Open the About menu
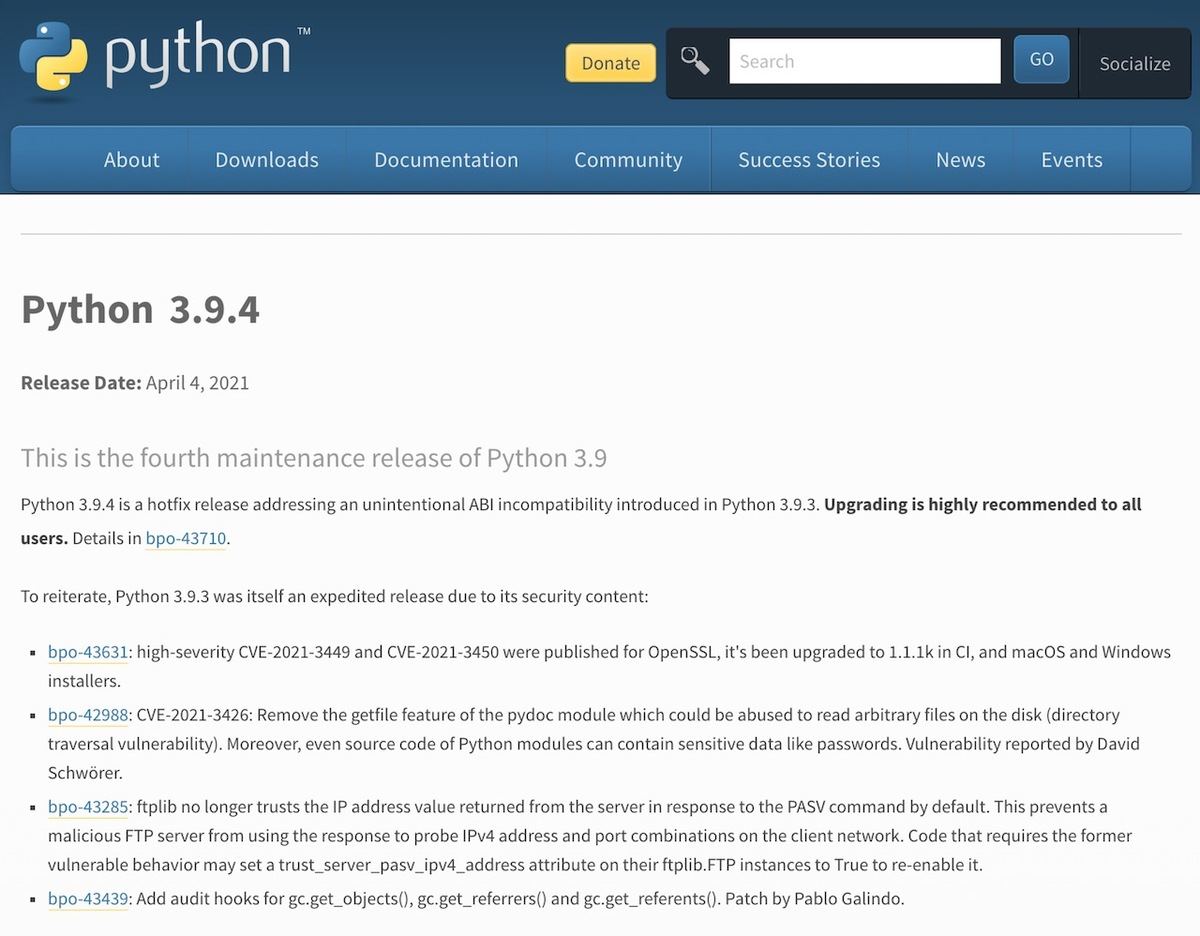The height and width of the screenshot is (936, 1200). click(x=132, y=160)
